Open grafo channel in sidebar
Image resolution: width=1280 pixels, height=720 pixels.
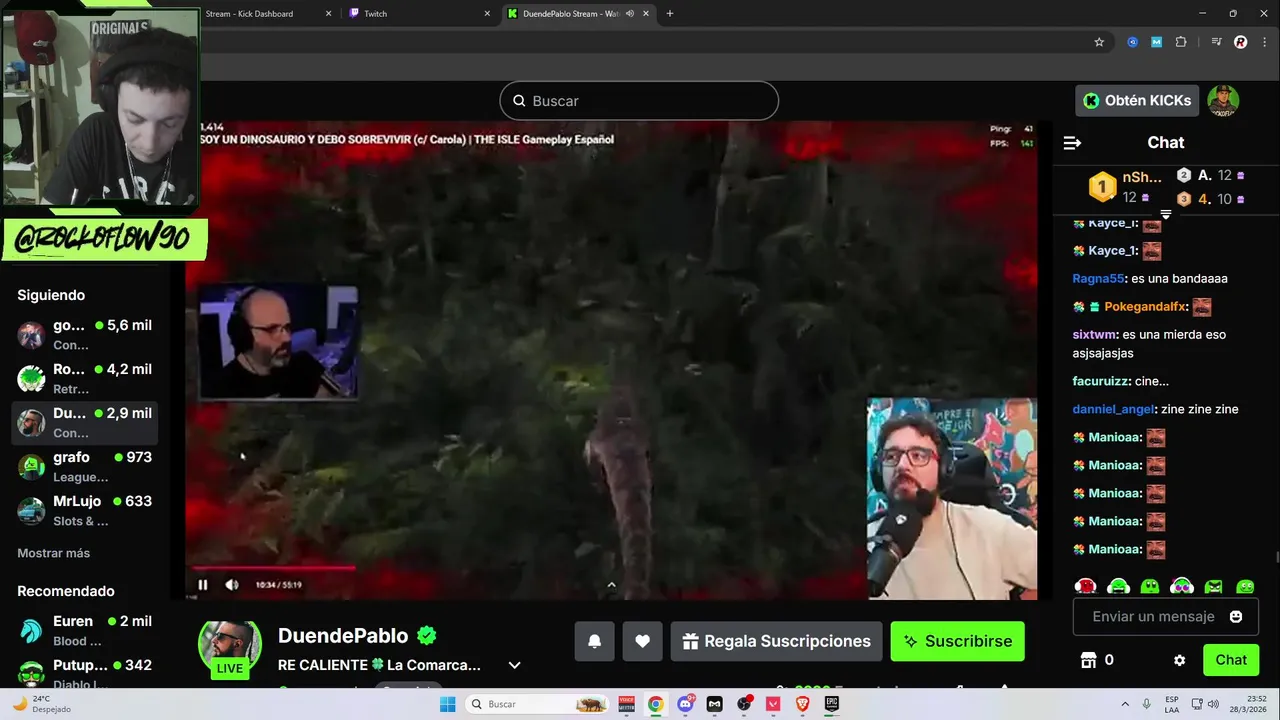pyautogui.click(x=85, y=467)
